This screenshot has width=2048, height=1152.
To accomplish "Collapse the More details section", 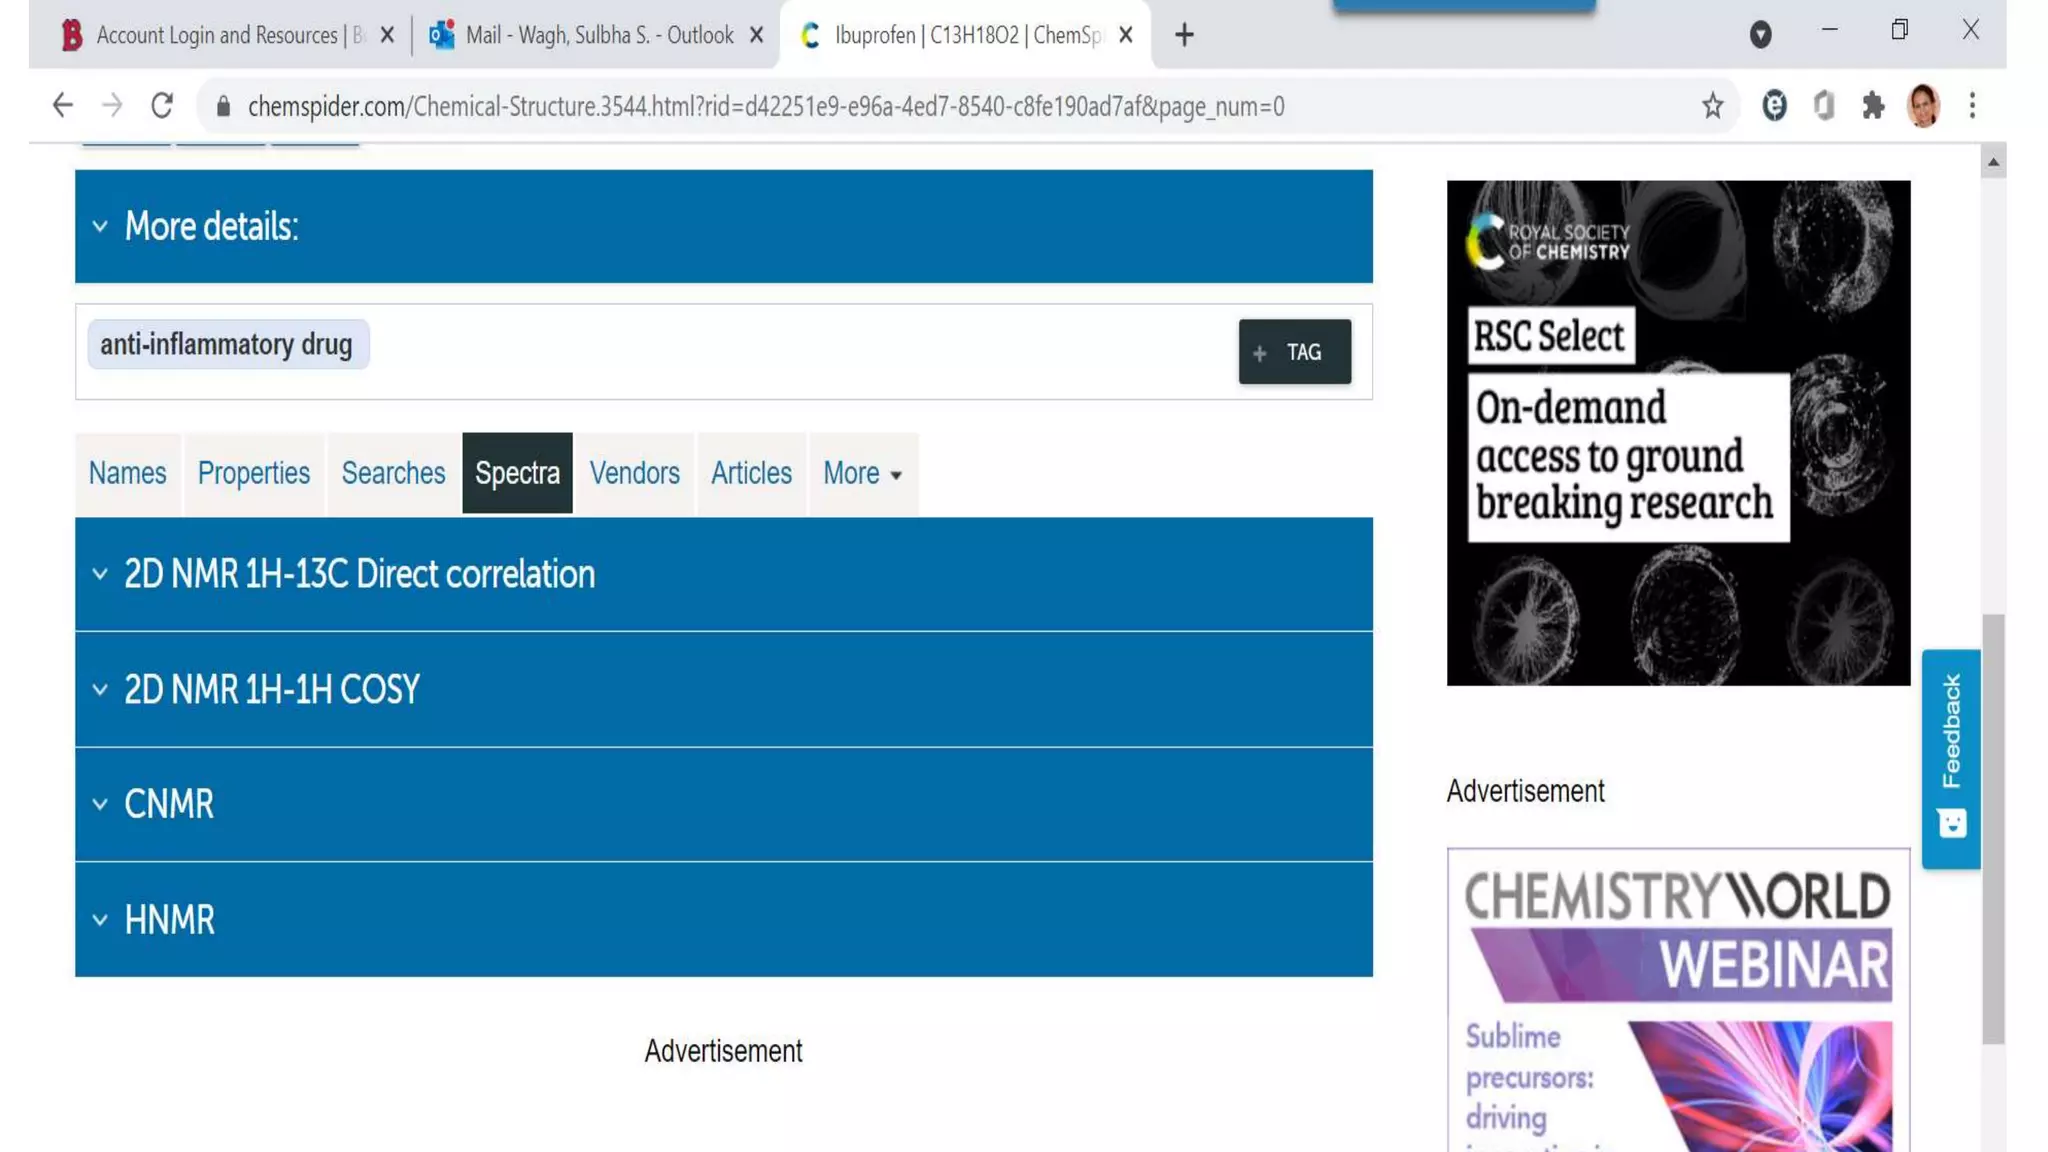I will 211,226.
